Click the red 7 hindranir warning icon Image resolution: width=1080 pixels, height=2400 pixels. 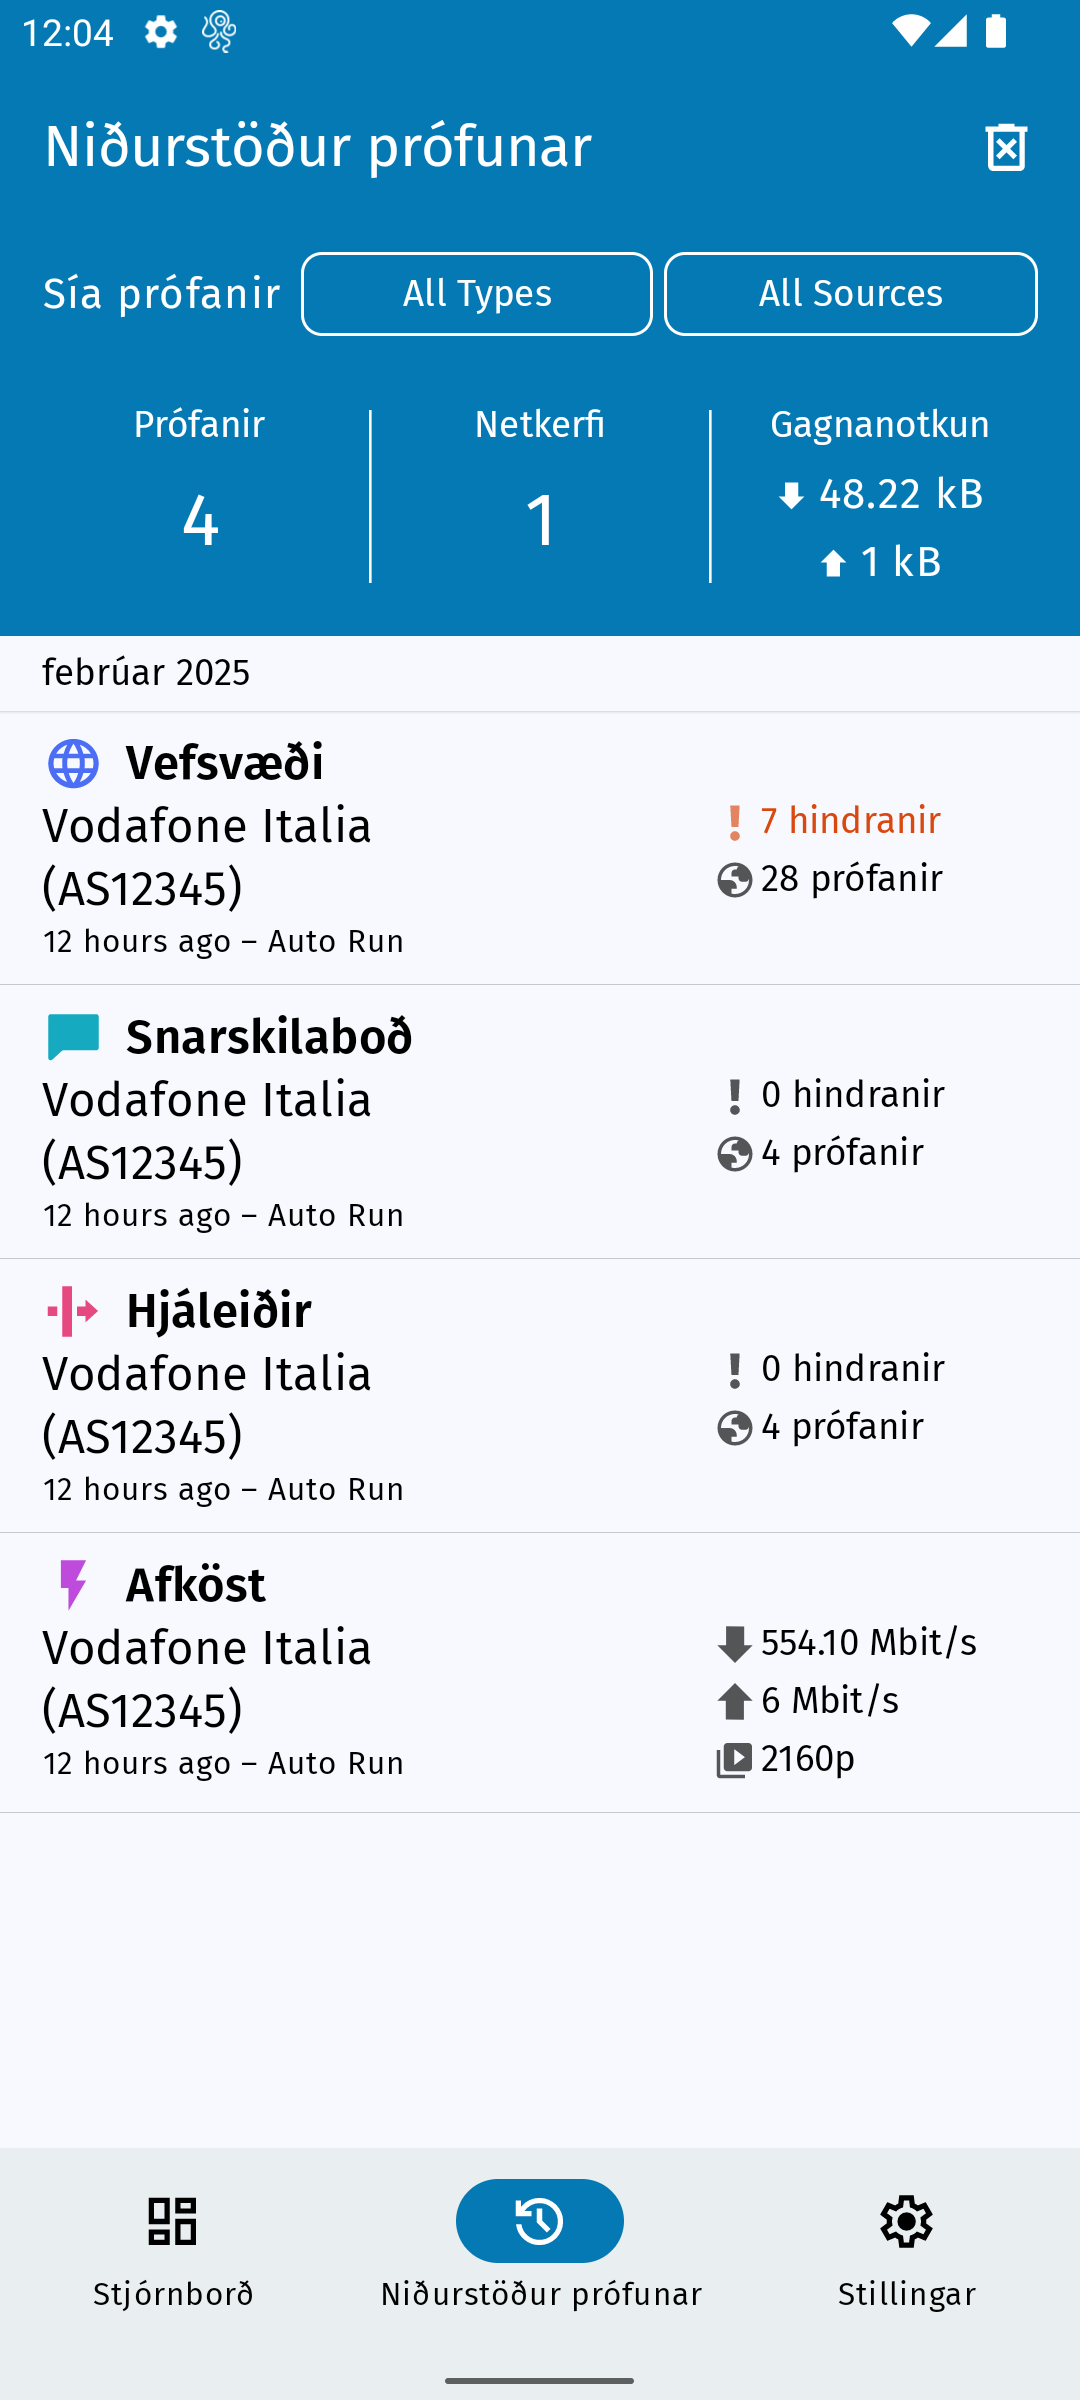tap(734, 823)
